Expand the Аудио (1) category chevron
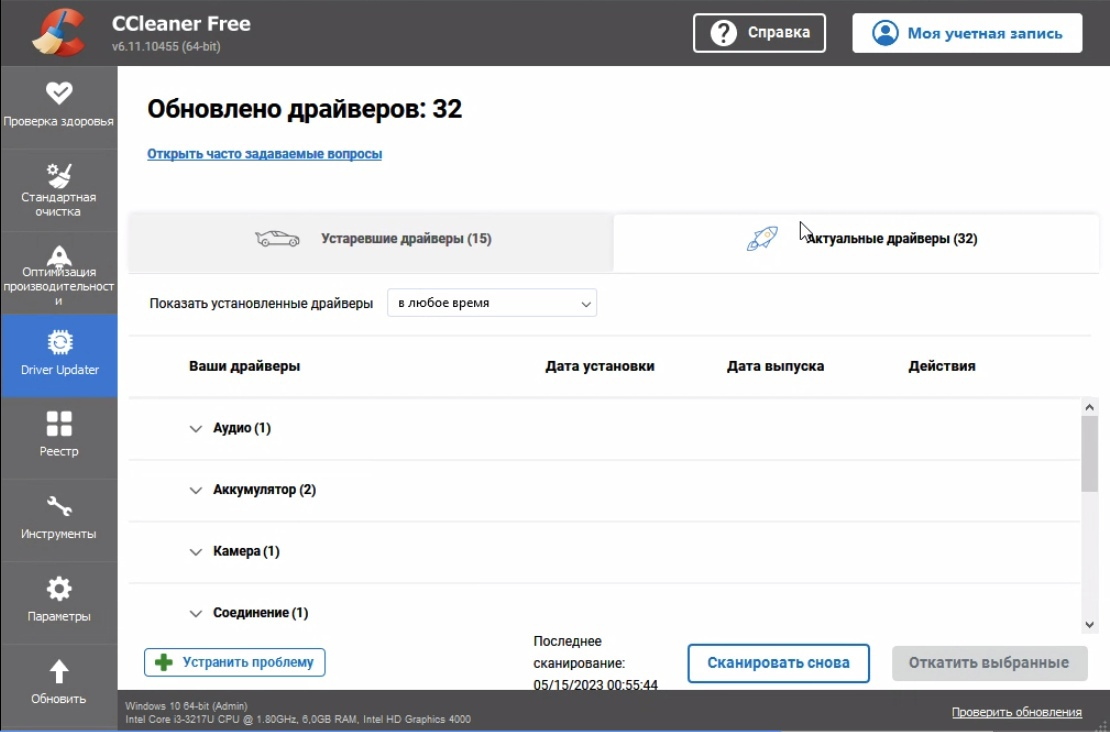This screenshot has width=1110, height=732. pos(195,428)
